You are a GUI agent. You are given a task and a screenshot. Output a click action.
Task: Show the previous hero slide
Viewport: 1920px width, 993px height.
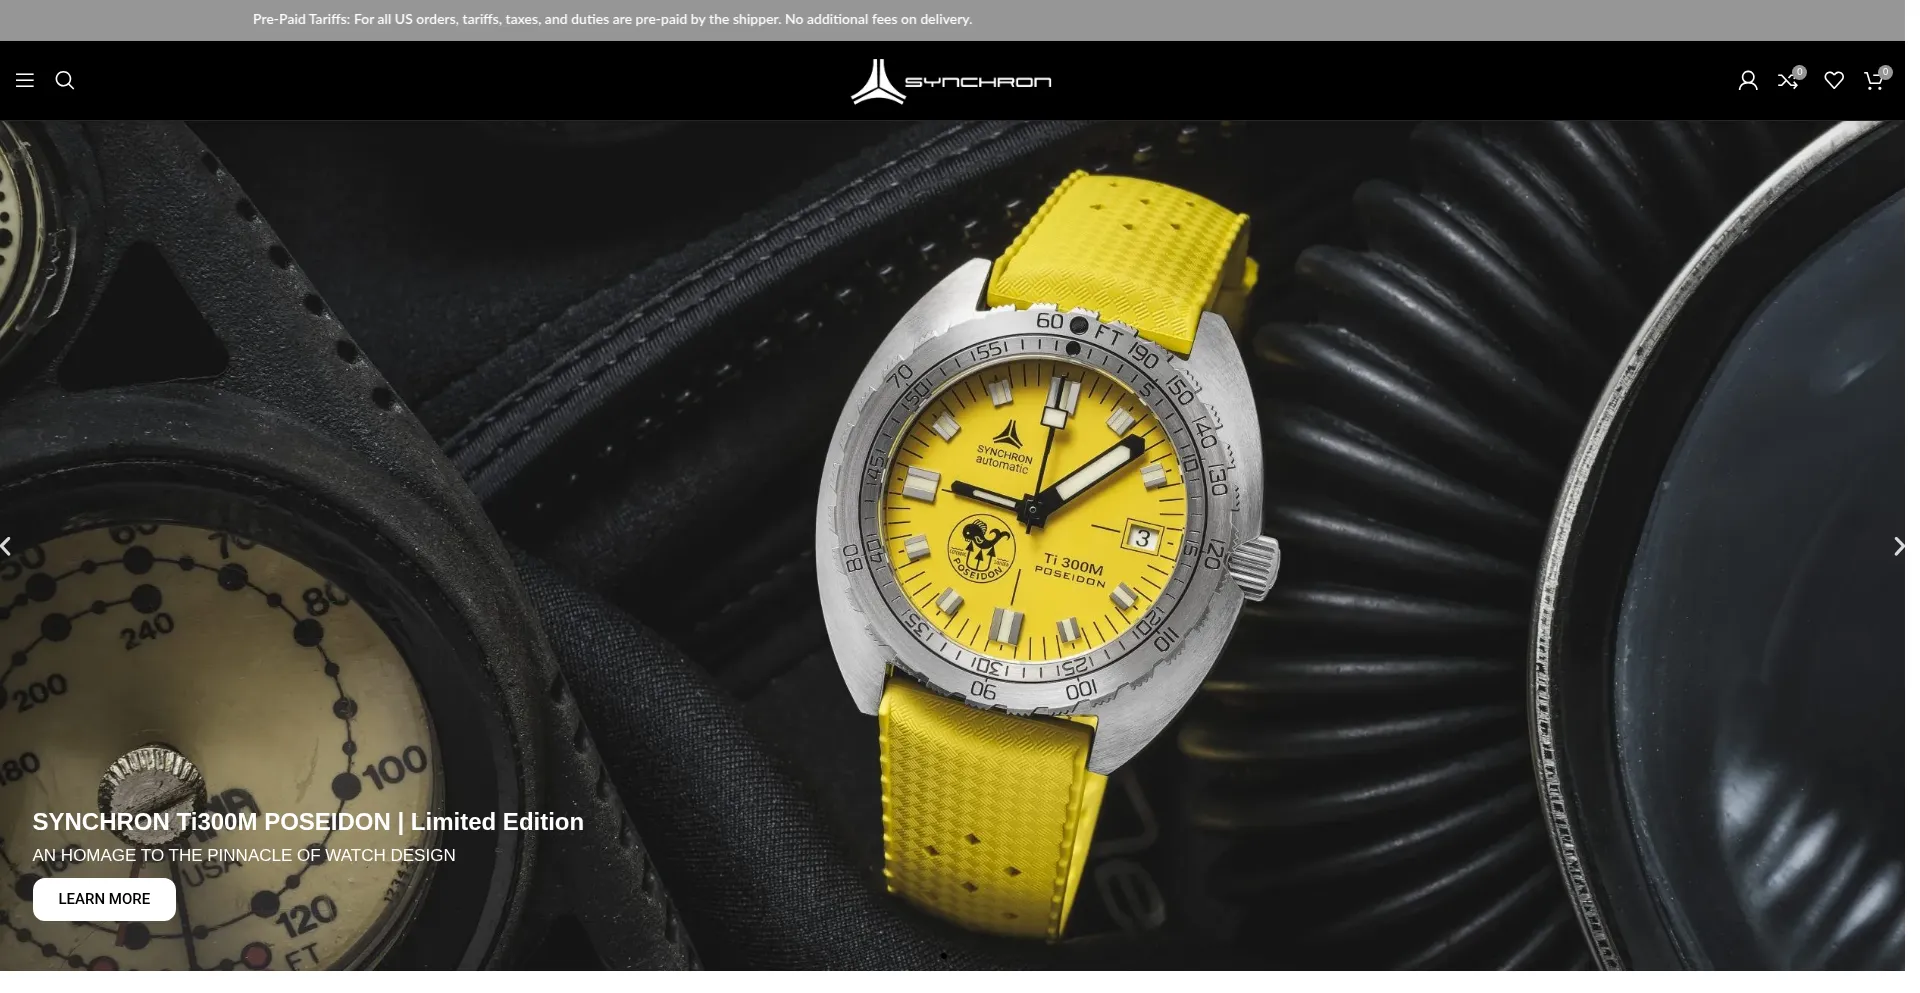tap(6, 546)
